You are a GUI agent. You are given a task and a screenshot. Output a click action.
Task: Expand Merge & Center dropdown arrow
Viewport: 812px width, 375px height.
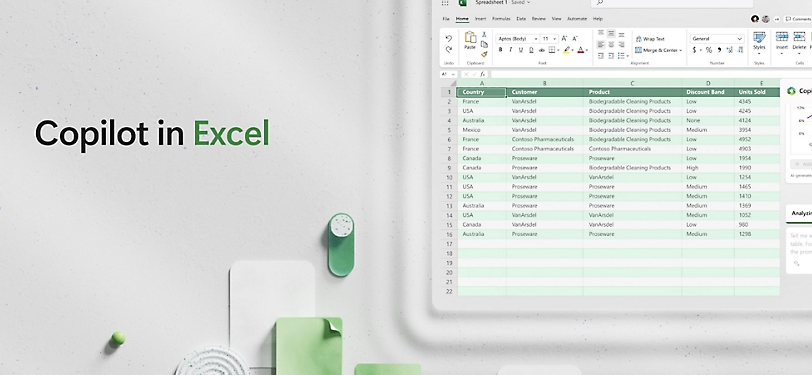click(680, 50)
